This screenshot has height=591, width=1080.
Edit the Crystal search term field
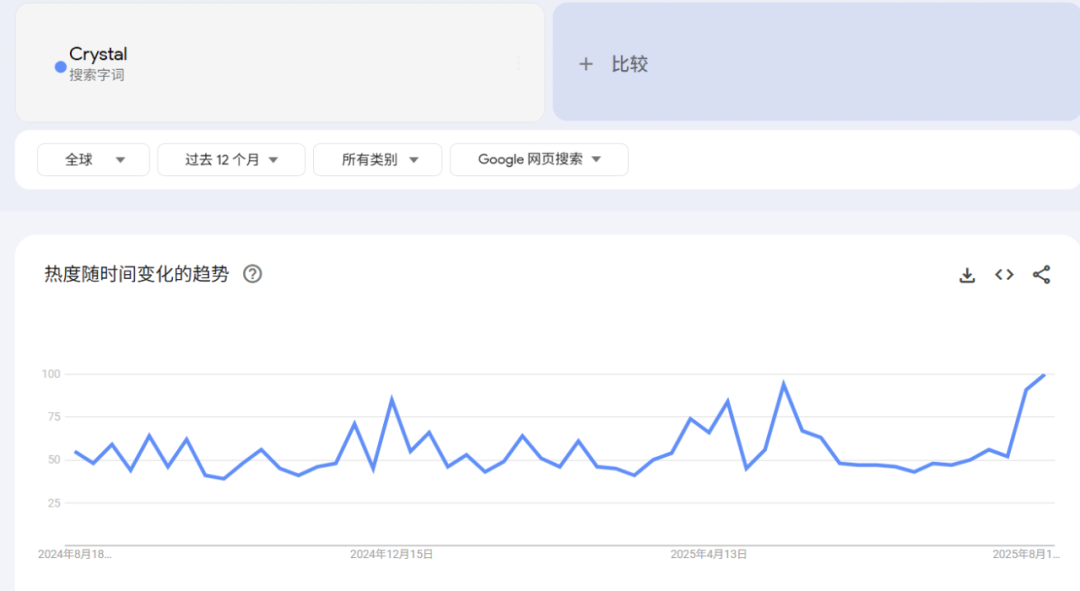98,54
